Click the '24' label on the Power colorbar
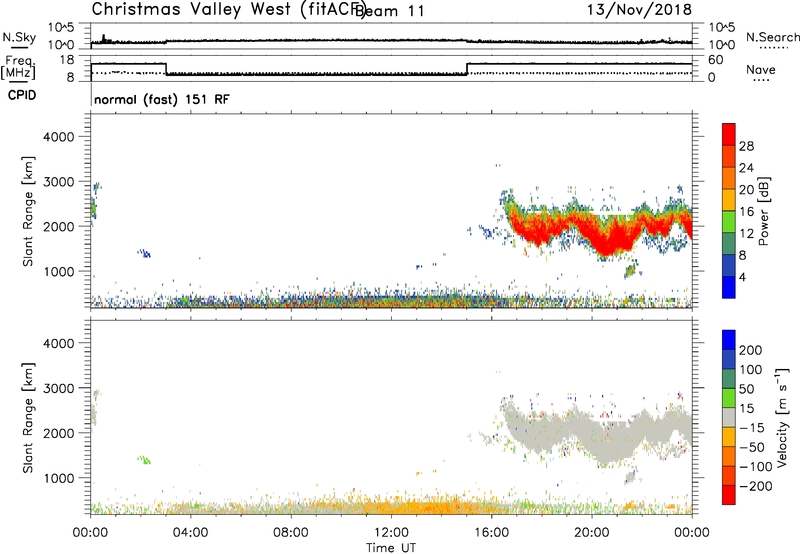800x554 pixels. tap(746, 168)
